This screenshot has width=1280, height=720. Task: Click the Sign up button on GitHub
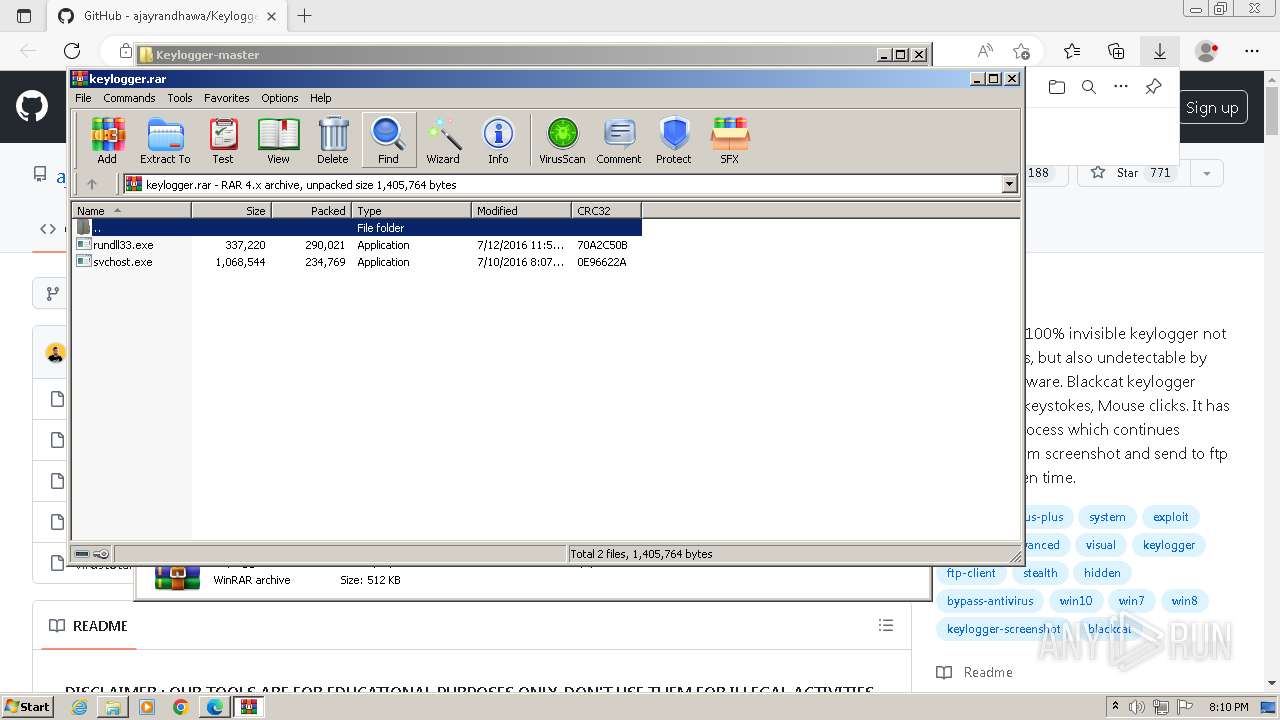(1212, 108)
